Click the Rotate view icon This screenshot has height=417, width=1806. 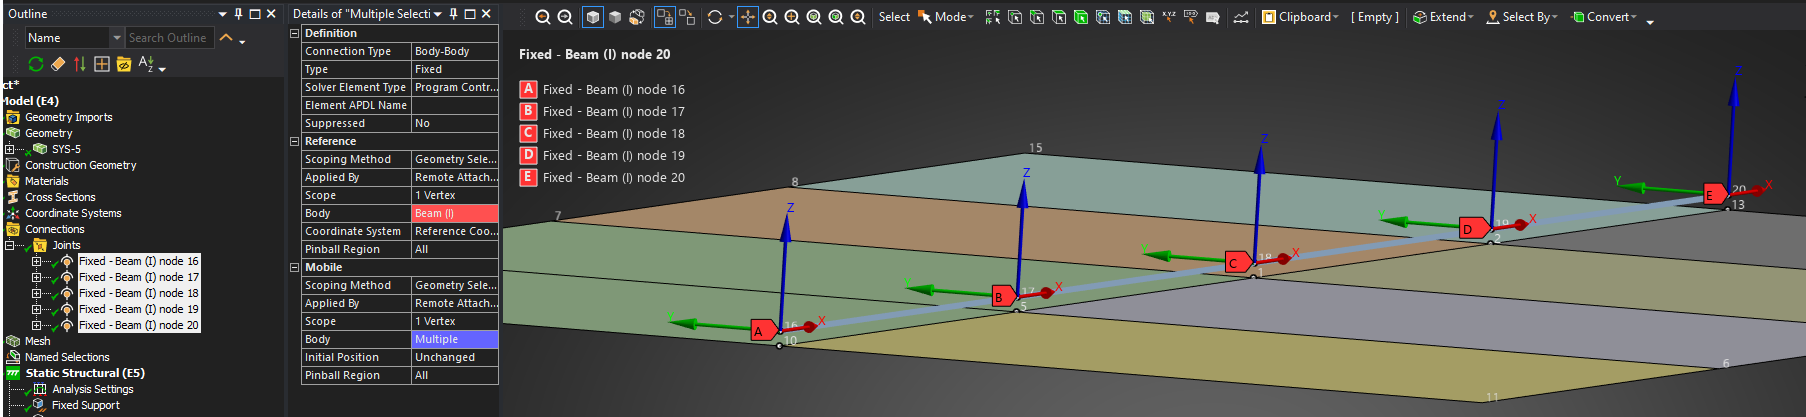(715, 17)
